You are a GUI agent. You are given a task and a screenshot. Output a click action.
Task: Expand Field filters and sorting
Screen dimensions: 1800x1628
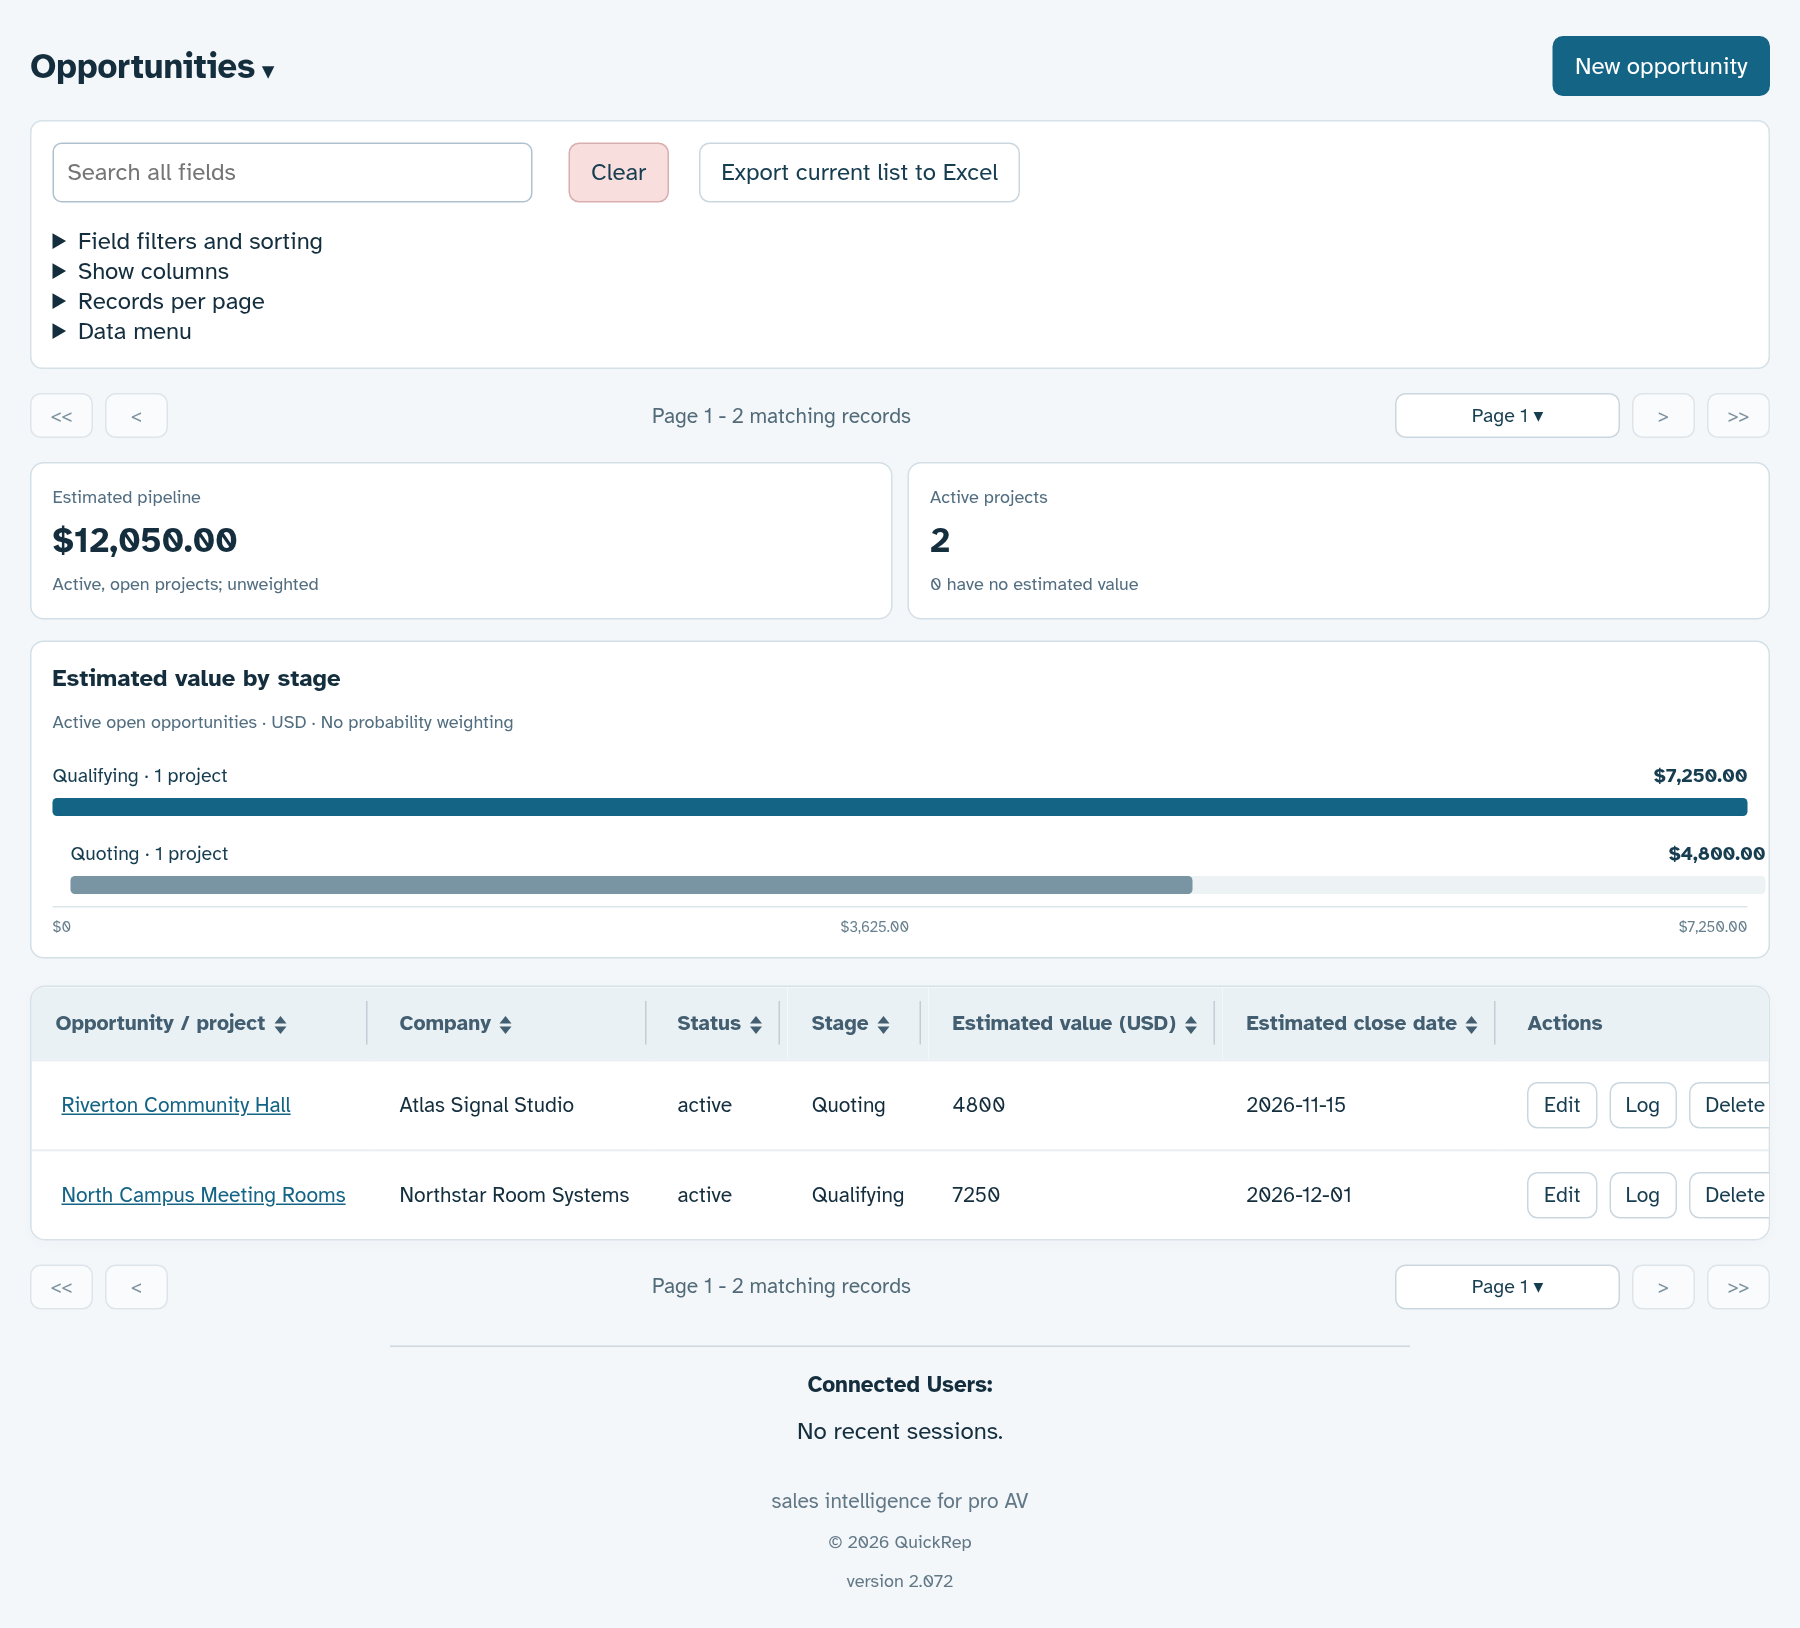[x=187, y=241]
